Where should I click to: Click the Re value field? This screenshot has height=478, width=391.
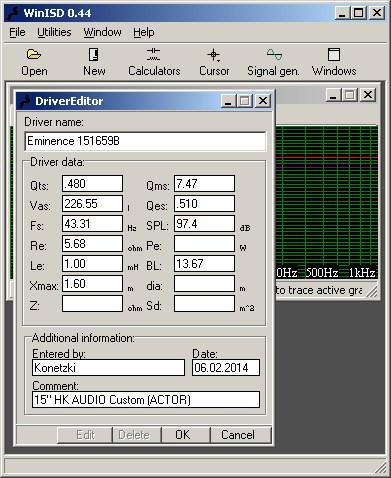(92, 244)
